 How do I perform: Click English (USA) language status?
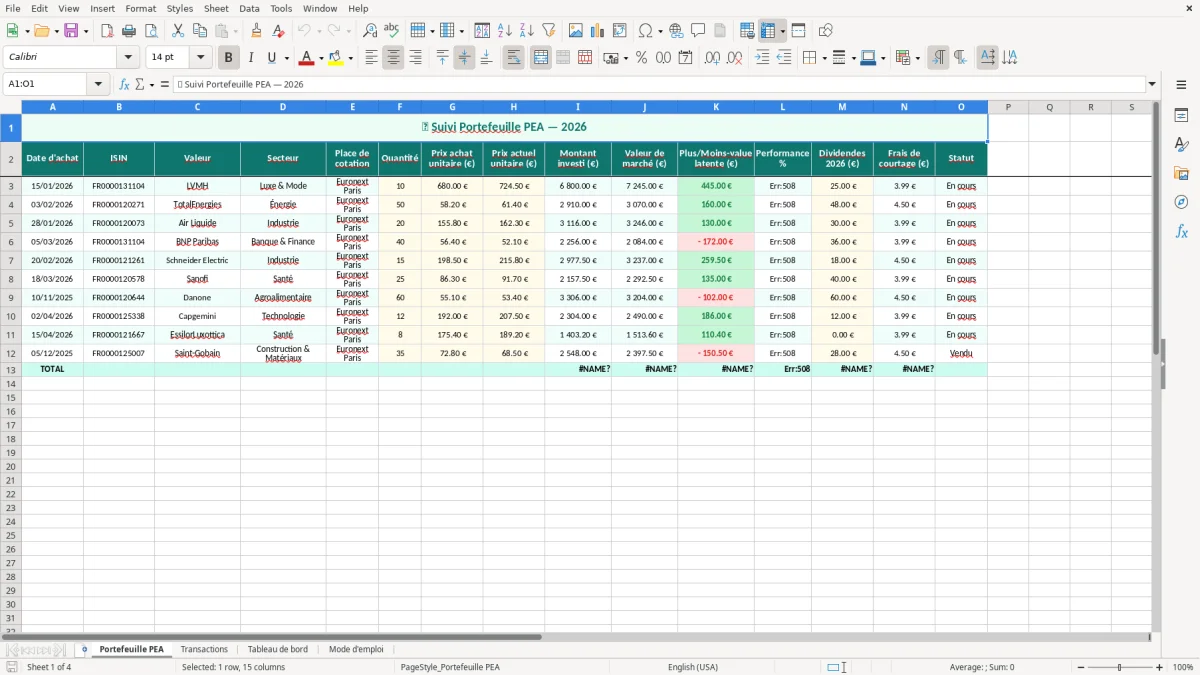693,667
